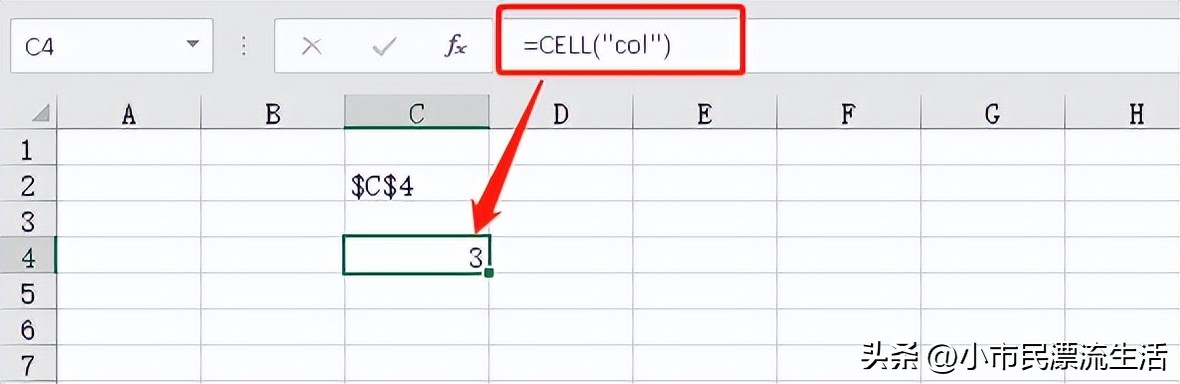Cancel formula entry with the X icon
Viewport: 1180px width, 384px height.
click(312, 47)
